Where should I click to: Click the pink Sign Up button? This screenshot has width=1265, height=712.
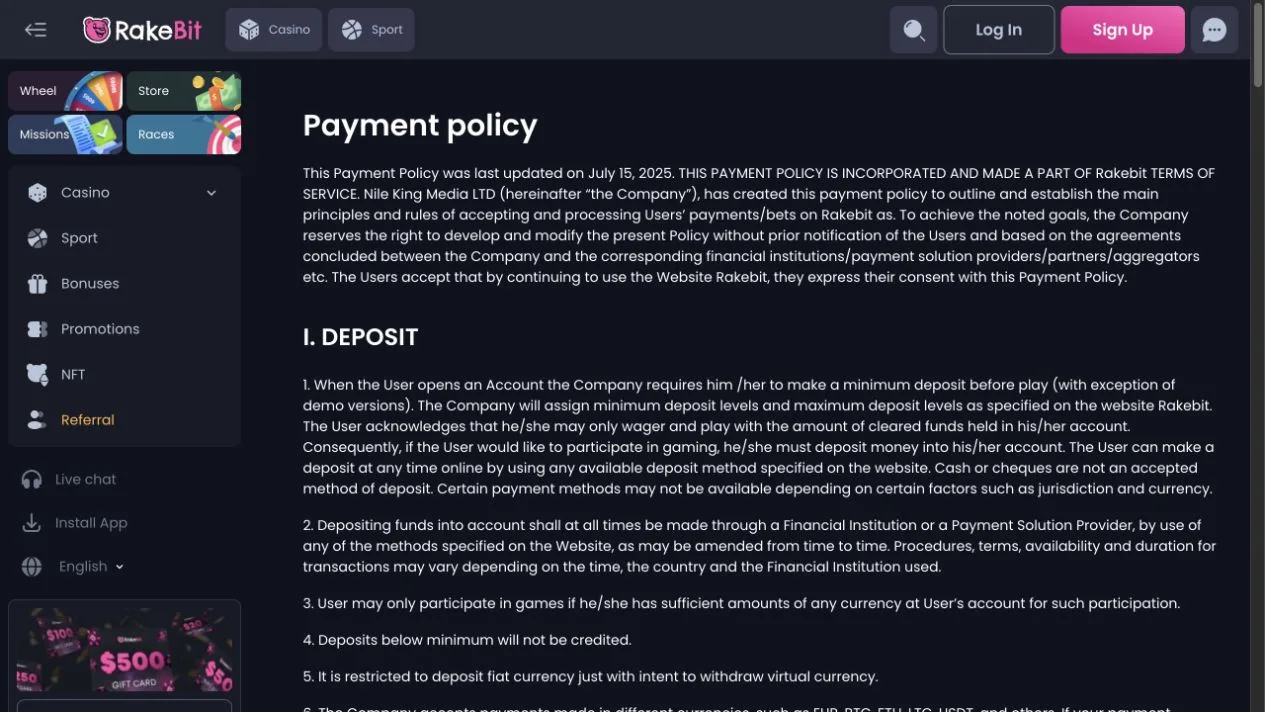click(x=1123, y=30)
